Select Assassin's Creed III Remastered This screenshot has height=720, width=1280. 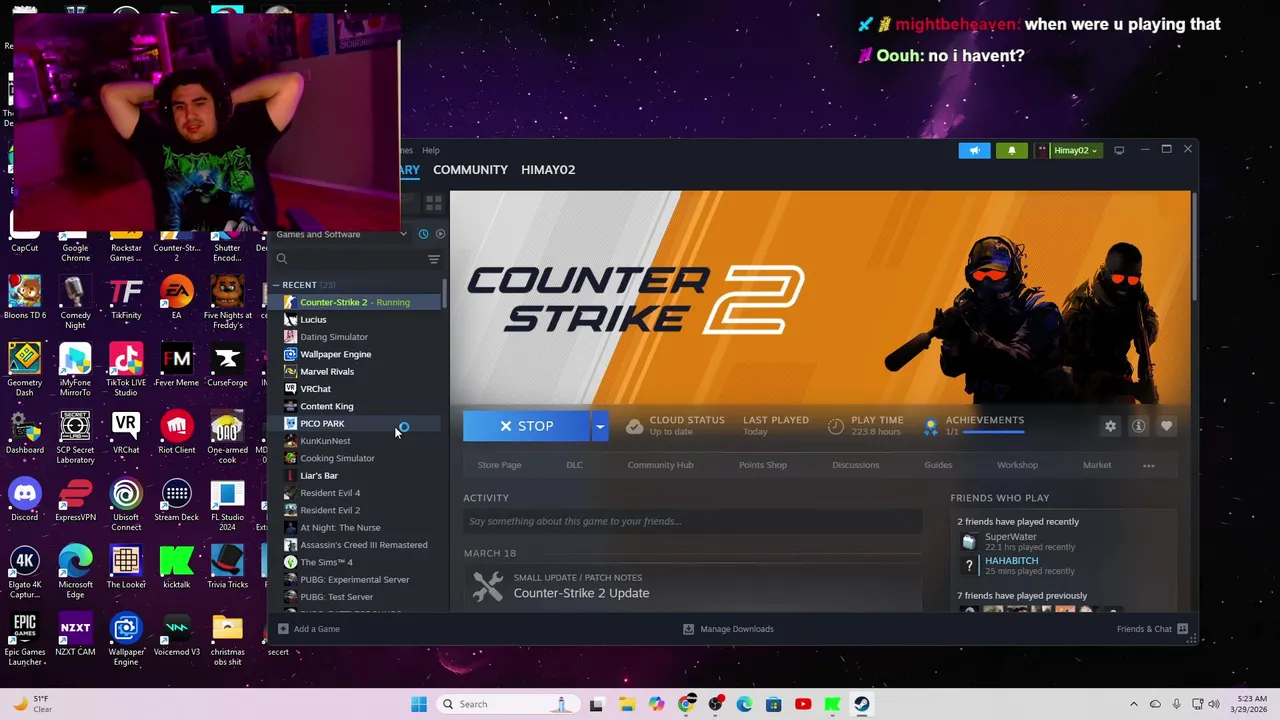coord(355,545)
